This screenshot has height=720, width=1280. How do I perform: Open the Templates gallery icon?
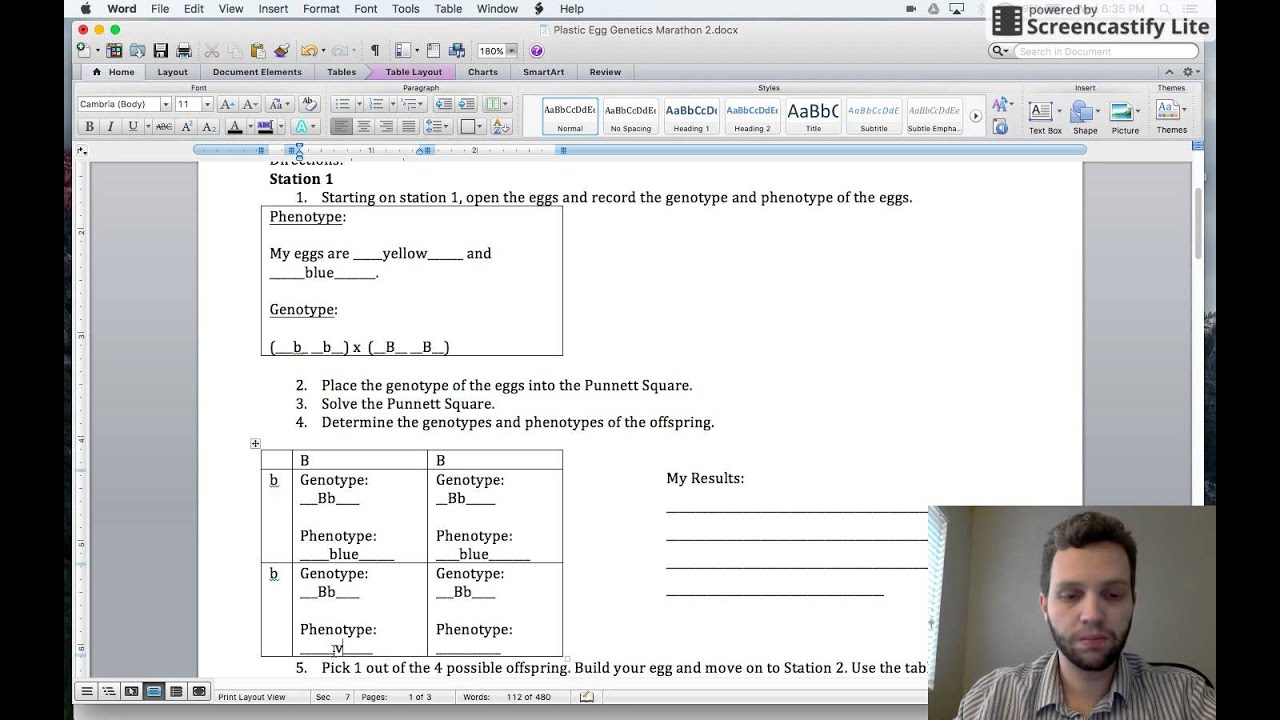[114, 50]
